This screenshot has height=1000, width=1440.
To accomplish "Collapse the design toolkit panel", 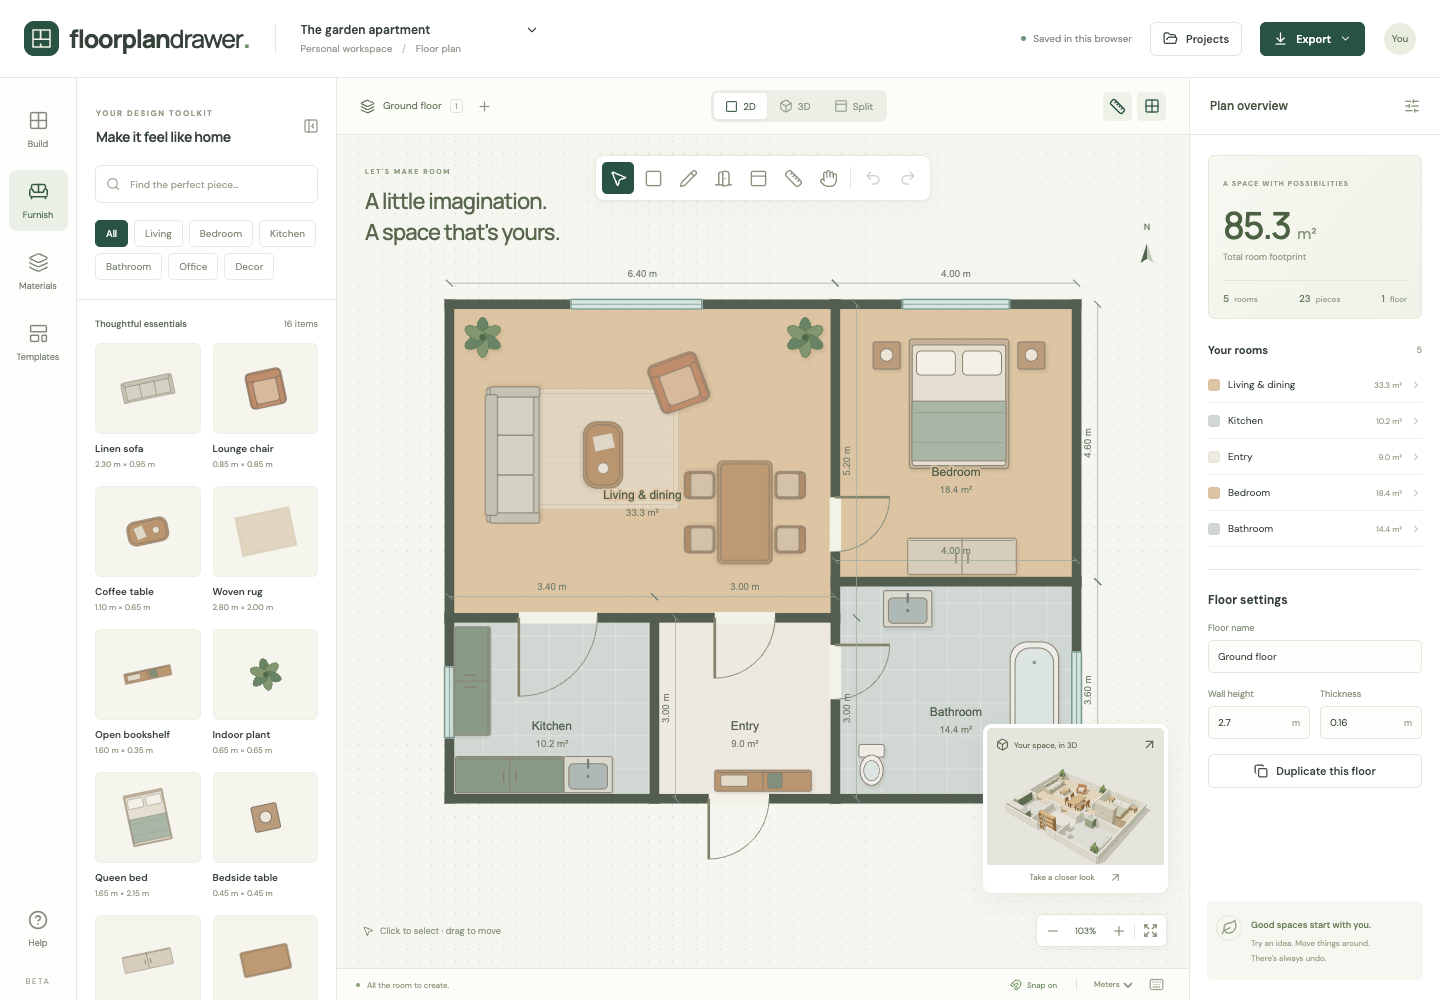I will [x=311, y=126].
